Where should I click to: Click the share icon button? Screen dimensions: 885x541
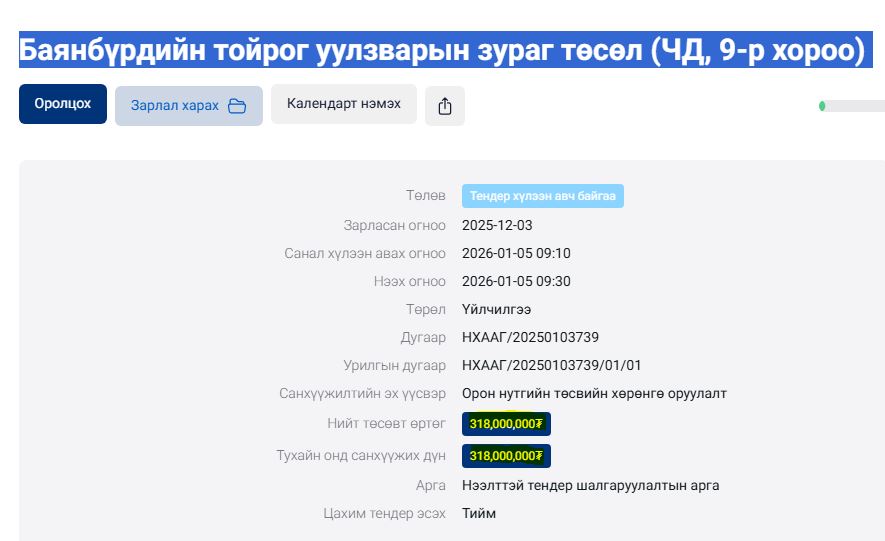(x=445, y=106)
